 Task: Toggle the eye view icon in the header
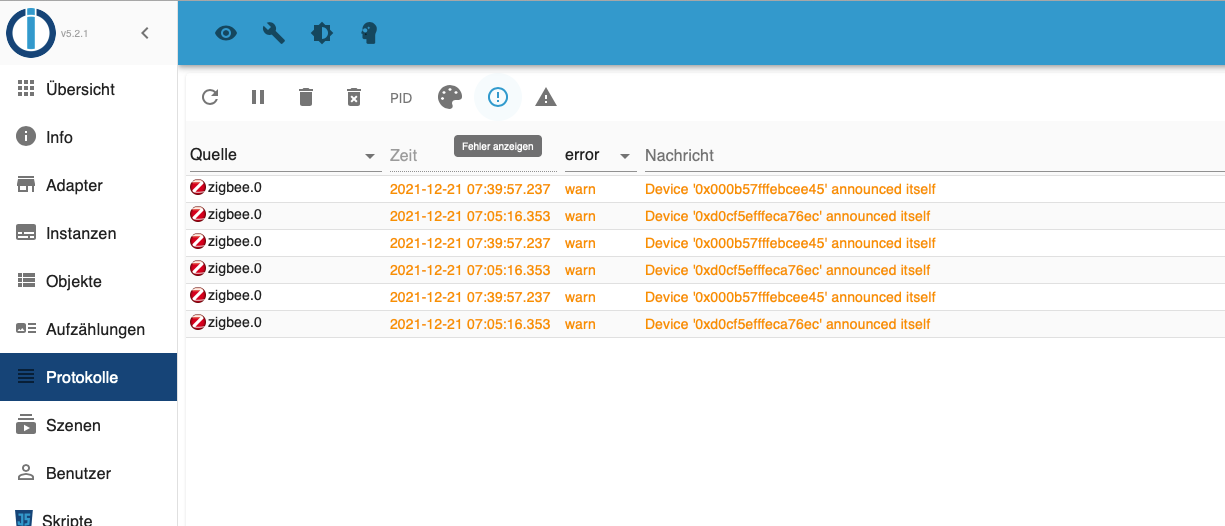click(227, 33)
